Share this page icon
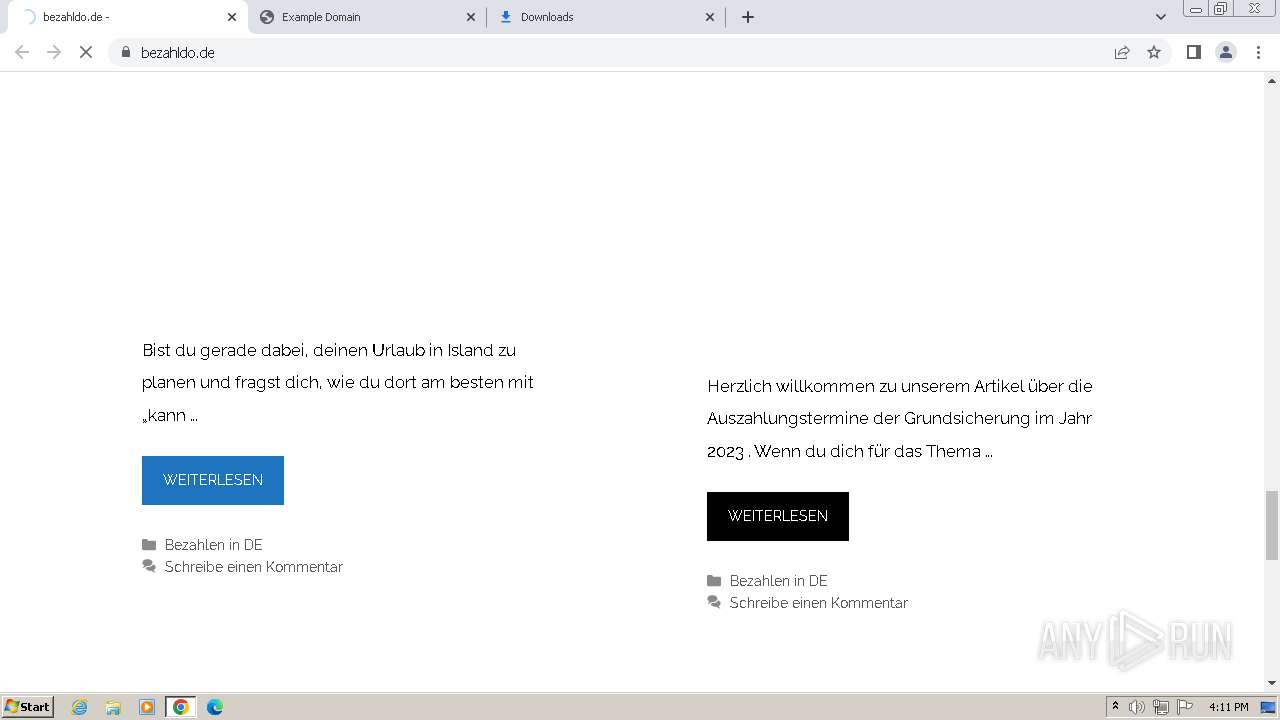This screenshot has height=720, width=1280. pos(1122,52)
